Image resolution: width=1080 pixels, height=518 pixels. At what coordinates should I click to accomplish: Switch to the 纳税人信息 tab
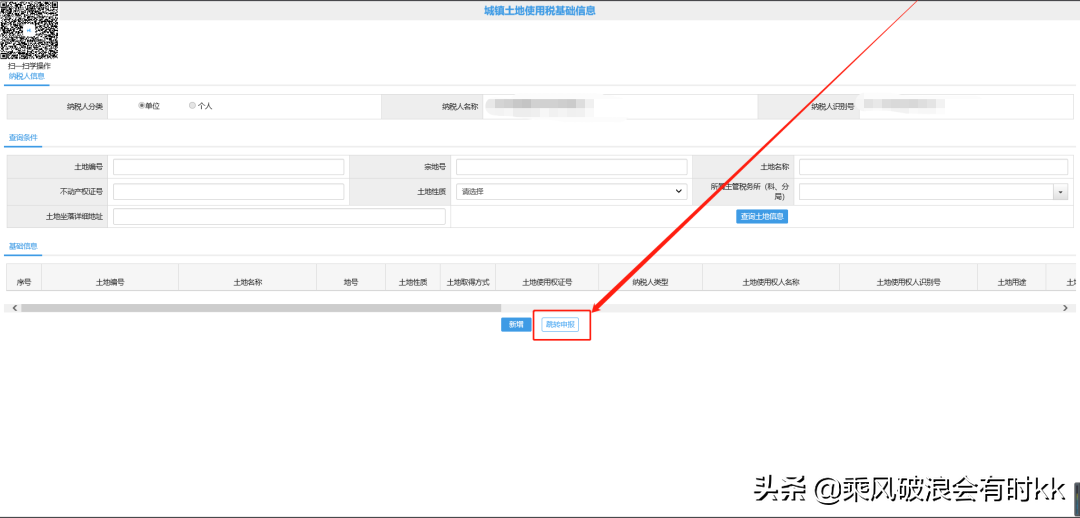point(26,76)
